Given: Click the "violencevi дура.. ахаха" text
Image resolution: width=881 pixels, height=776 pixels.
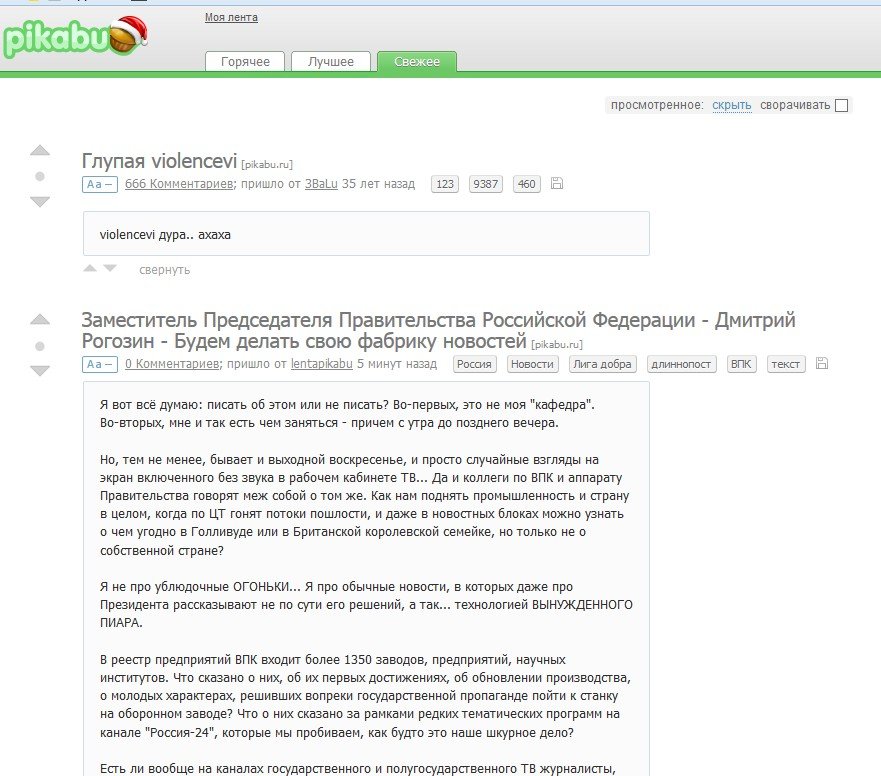Looking at the screenshot, I should pos(165,234).
